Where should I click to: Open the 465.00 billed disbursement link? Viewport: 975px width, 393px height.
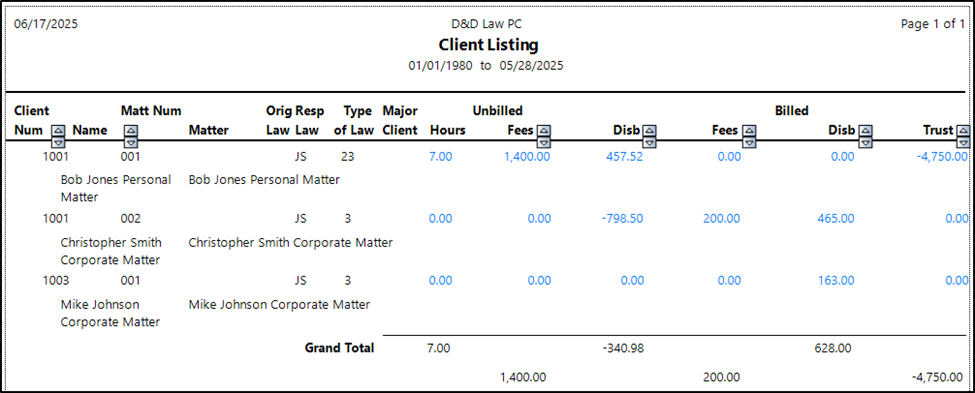click(836, 219)
